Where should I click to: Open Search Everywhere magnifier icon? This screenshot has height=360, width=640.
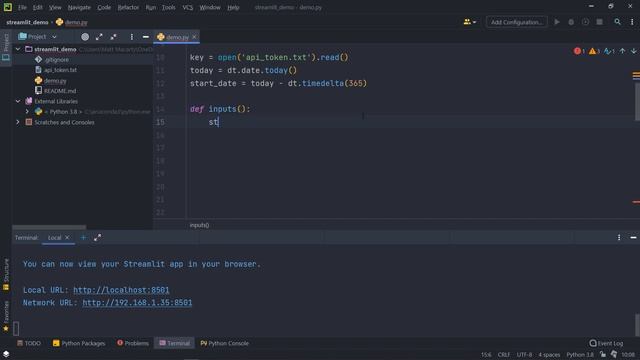(618, 22)
